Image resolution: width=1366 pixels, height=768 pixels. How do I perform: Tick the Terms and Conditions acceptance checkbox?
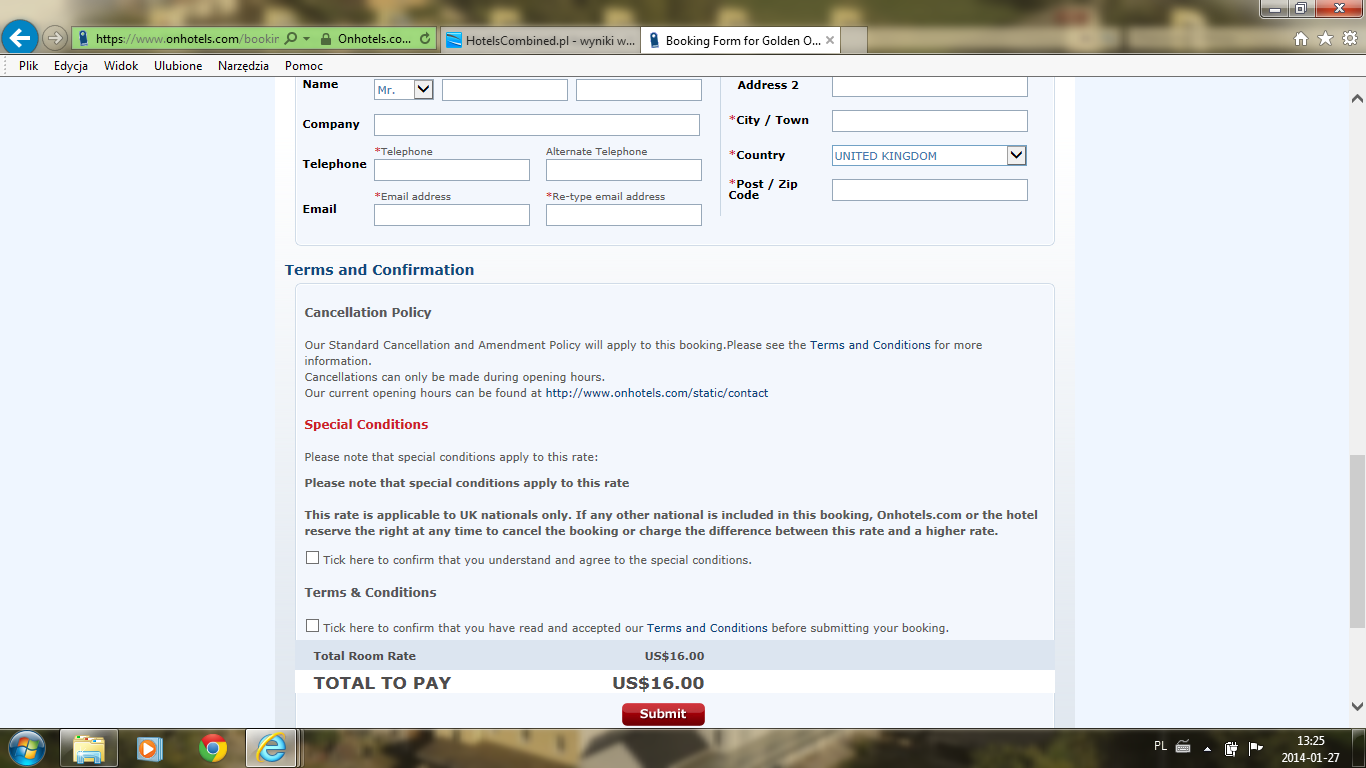coord(313,626)
